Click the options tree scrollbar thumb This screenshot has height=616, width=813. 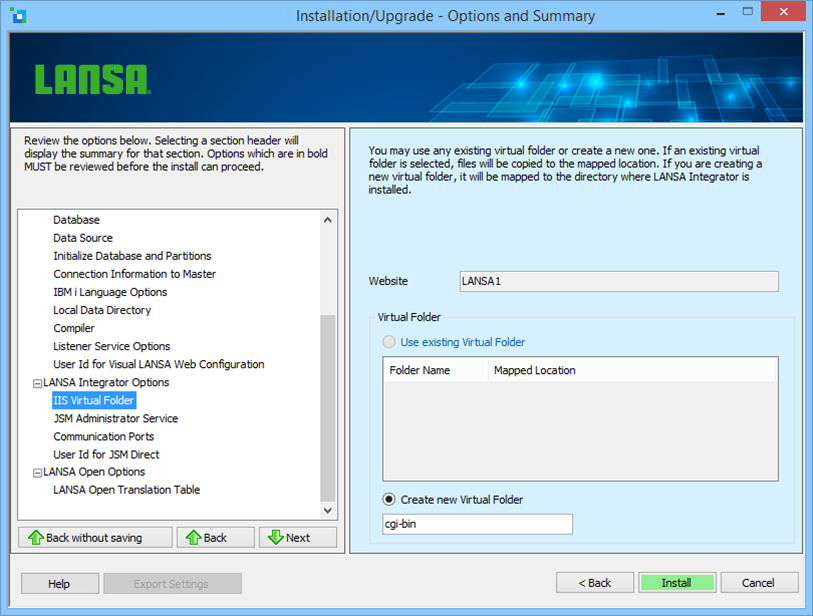[328, 408]
